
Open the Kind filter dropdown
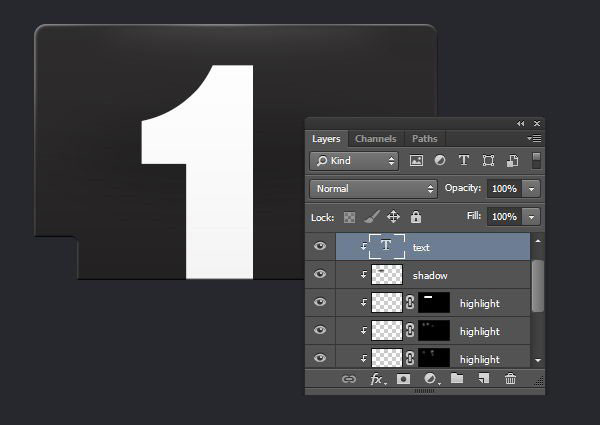pyautogui.click(x=354, y=161)
